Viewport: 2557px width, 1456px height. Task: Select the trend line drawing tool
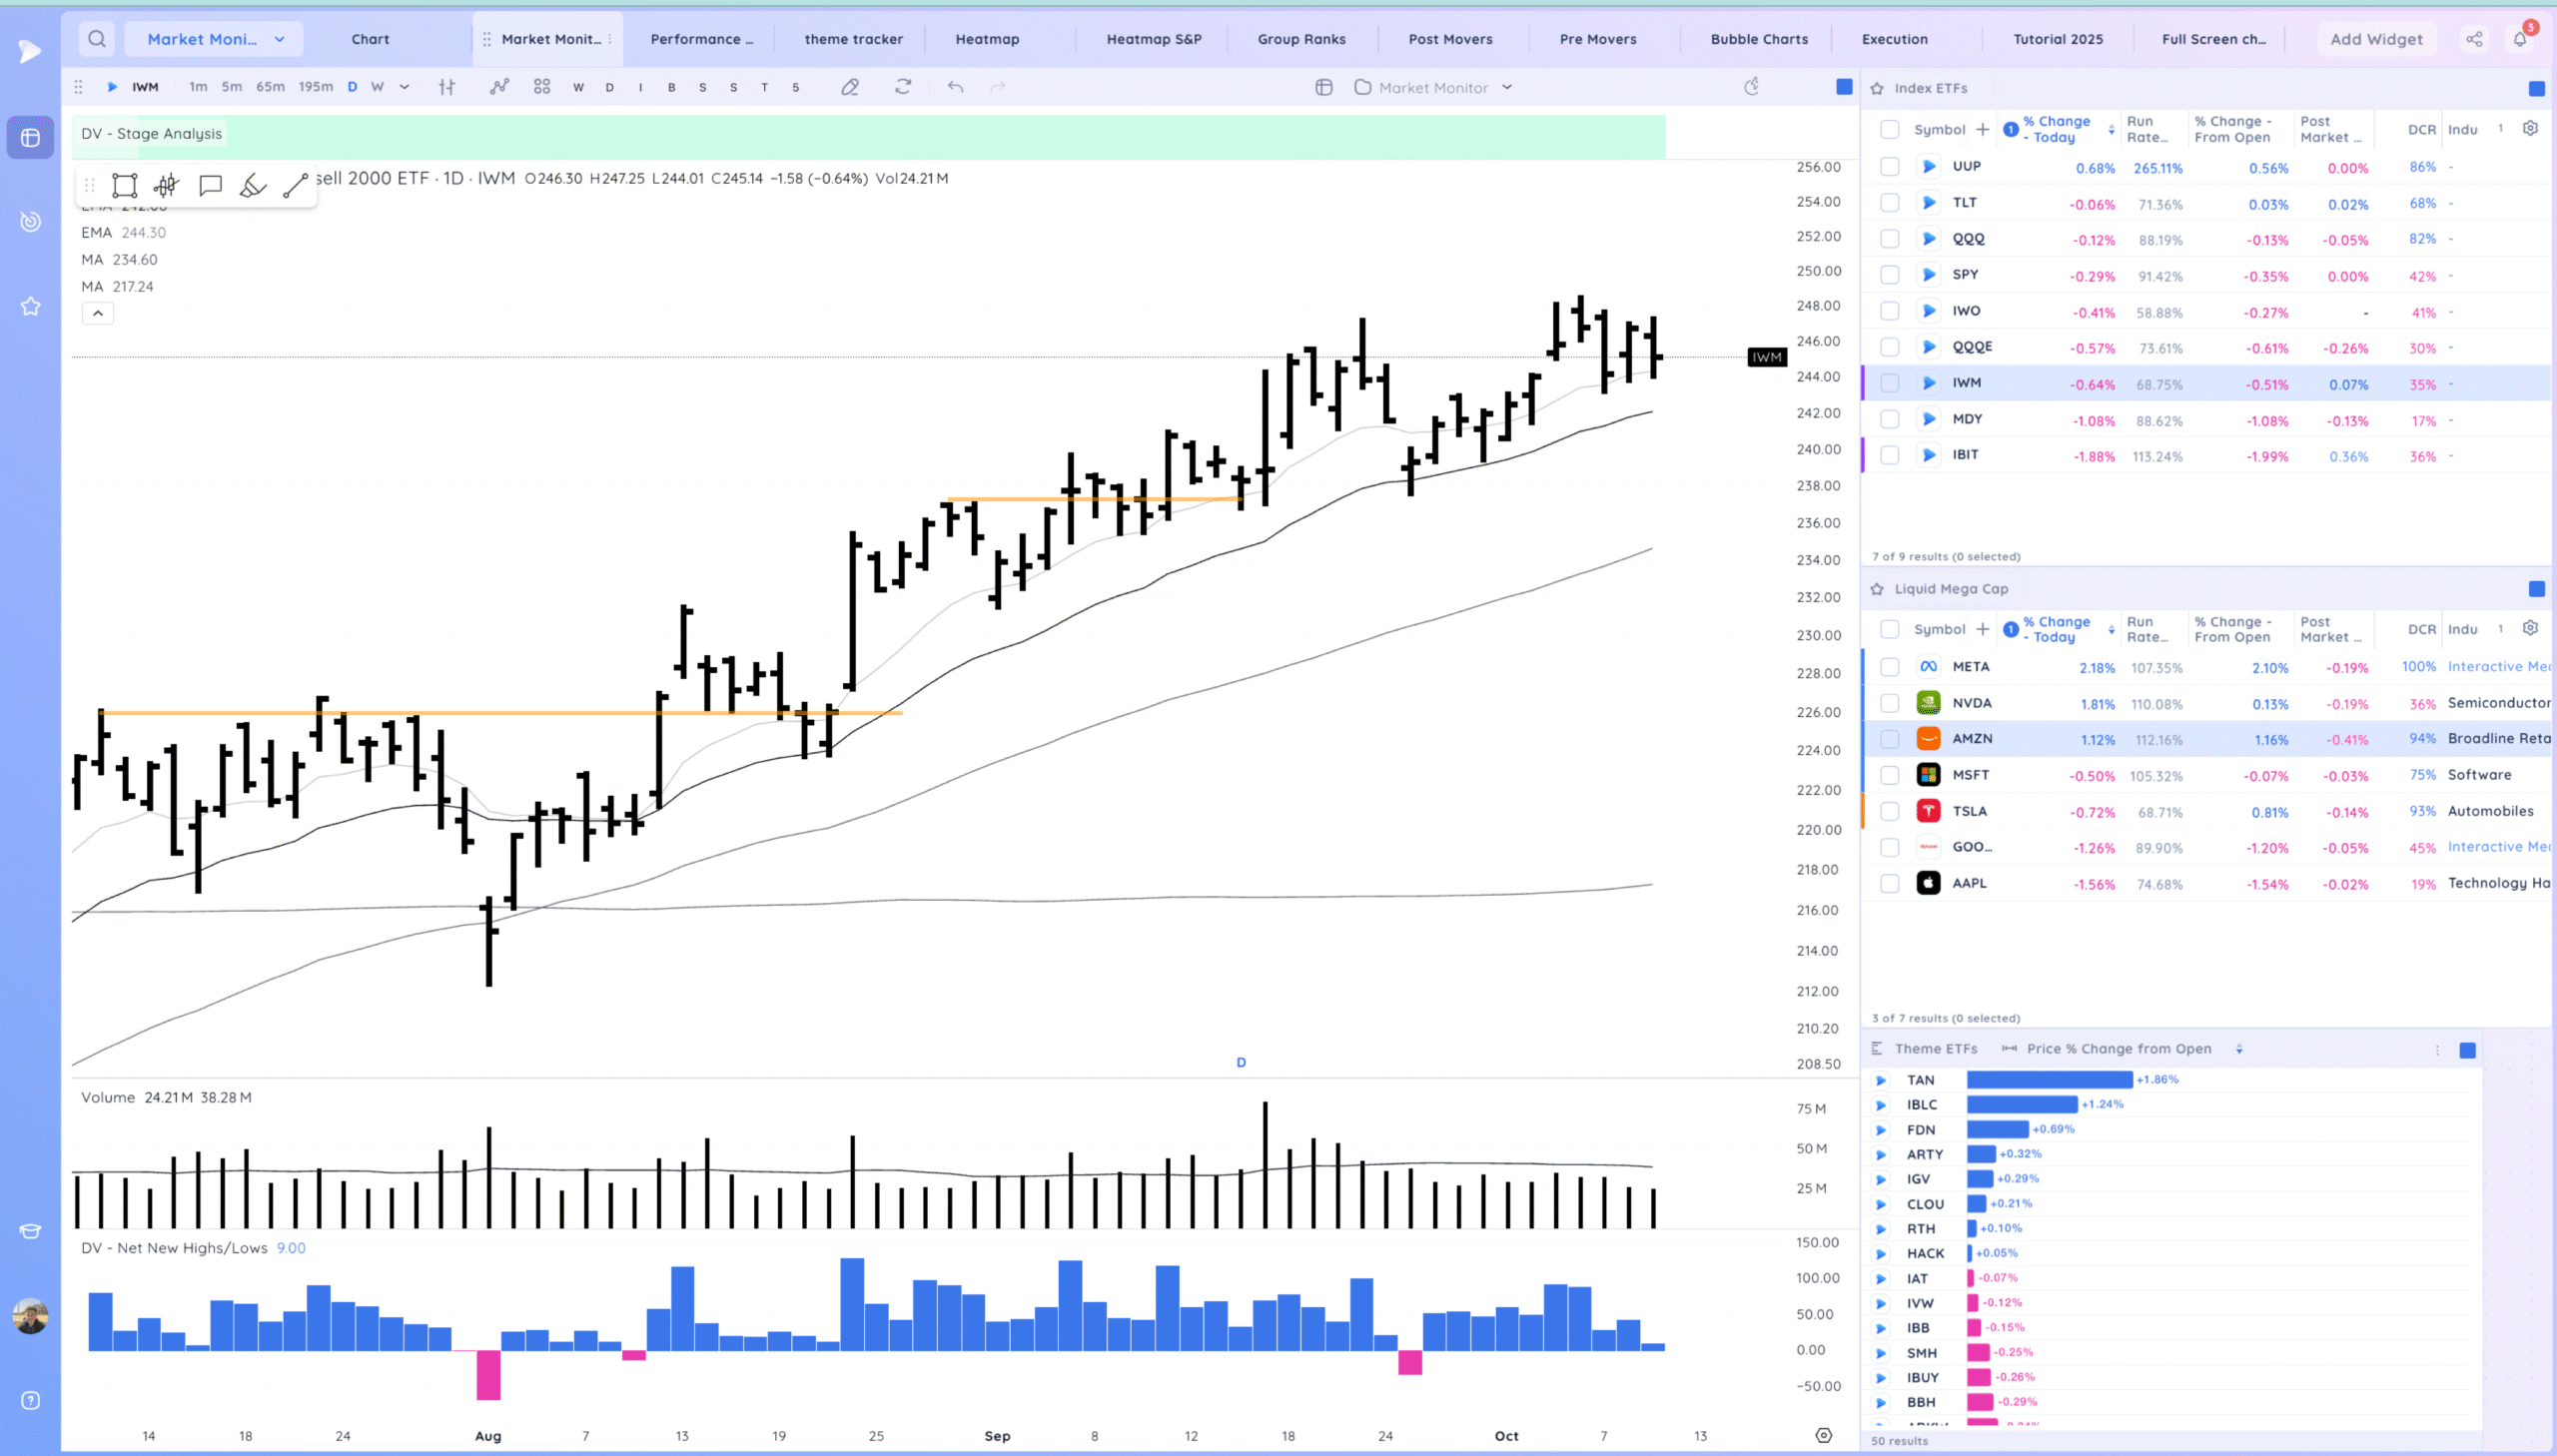[295, 185]
